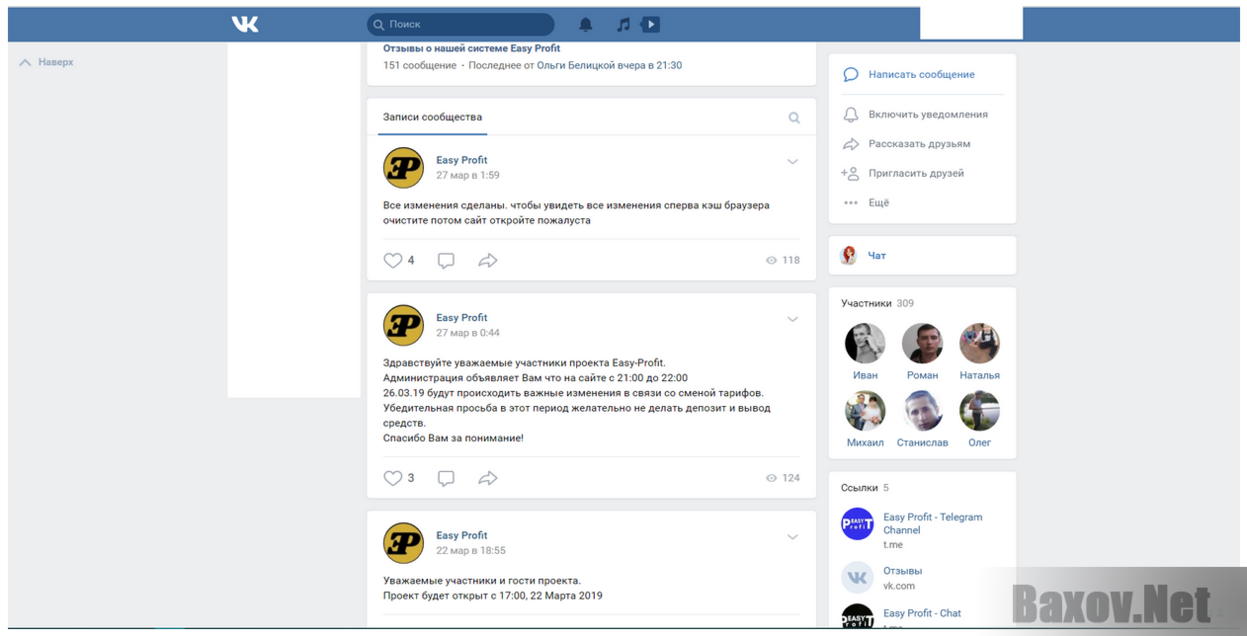Open member Иван's avatar

coord(865,343)
